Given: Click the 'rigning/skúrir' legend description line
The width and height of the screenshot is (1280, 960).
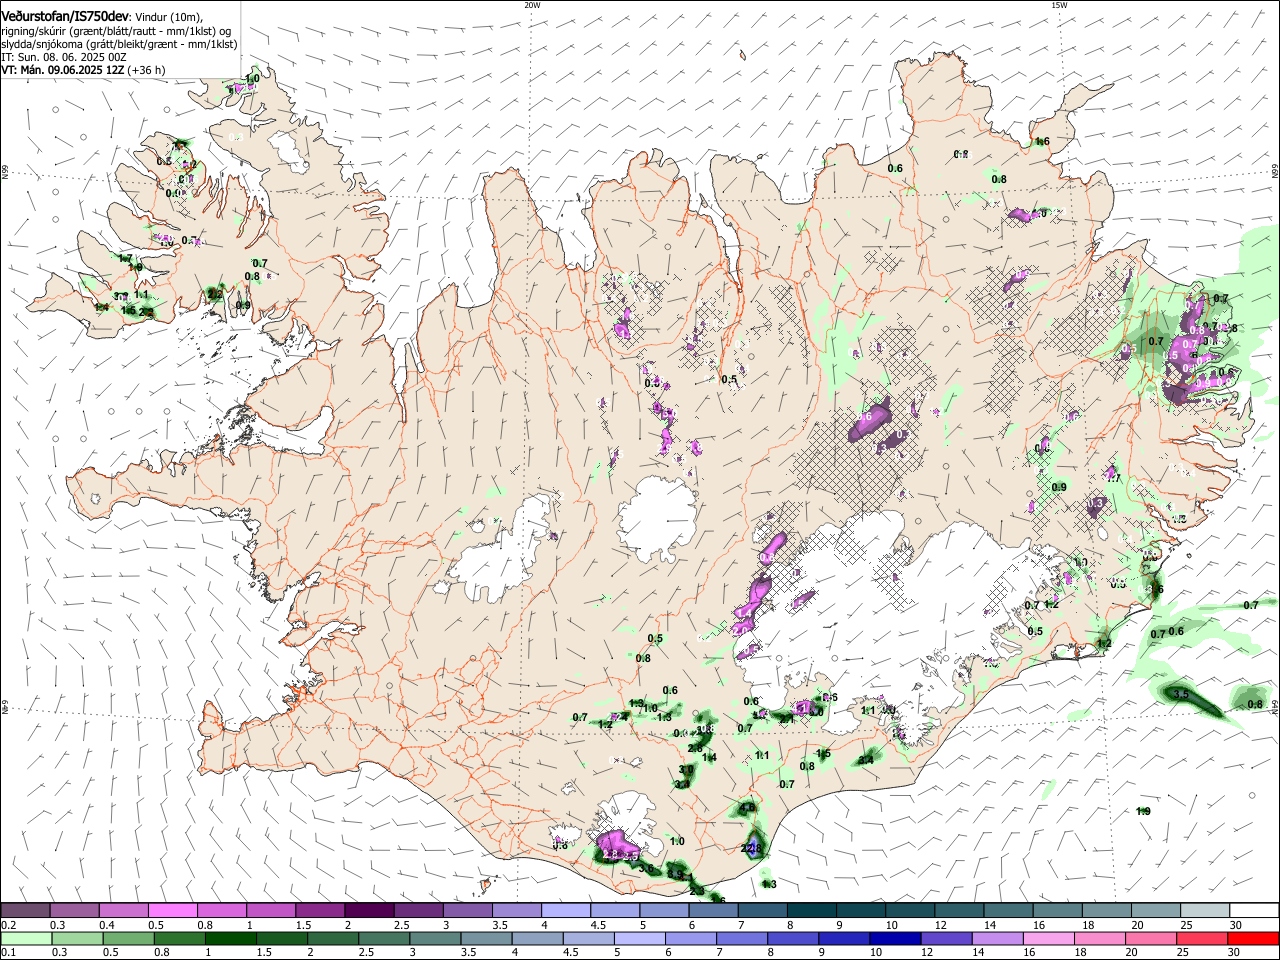Looking at the screenshot, I should coord(116,30).
